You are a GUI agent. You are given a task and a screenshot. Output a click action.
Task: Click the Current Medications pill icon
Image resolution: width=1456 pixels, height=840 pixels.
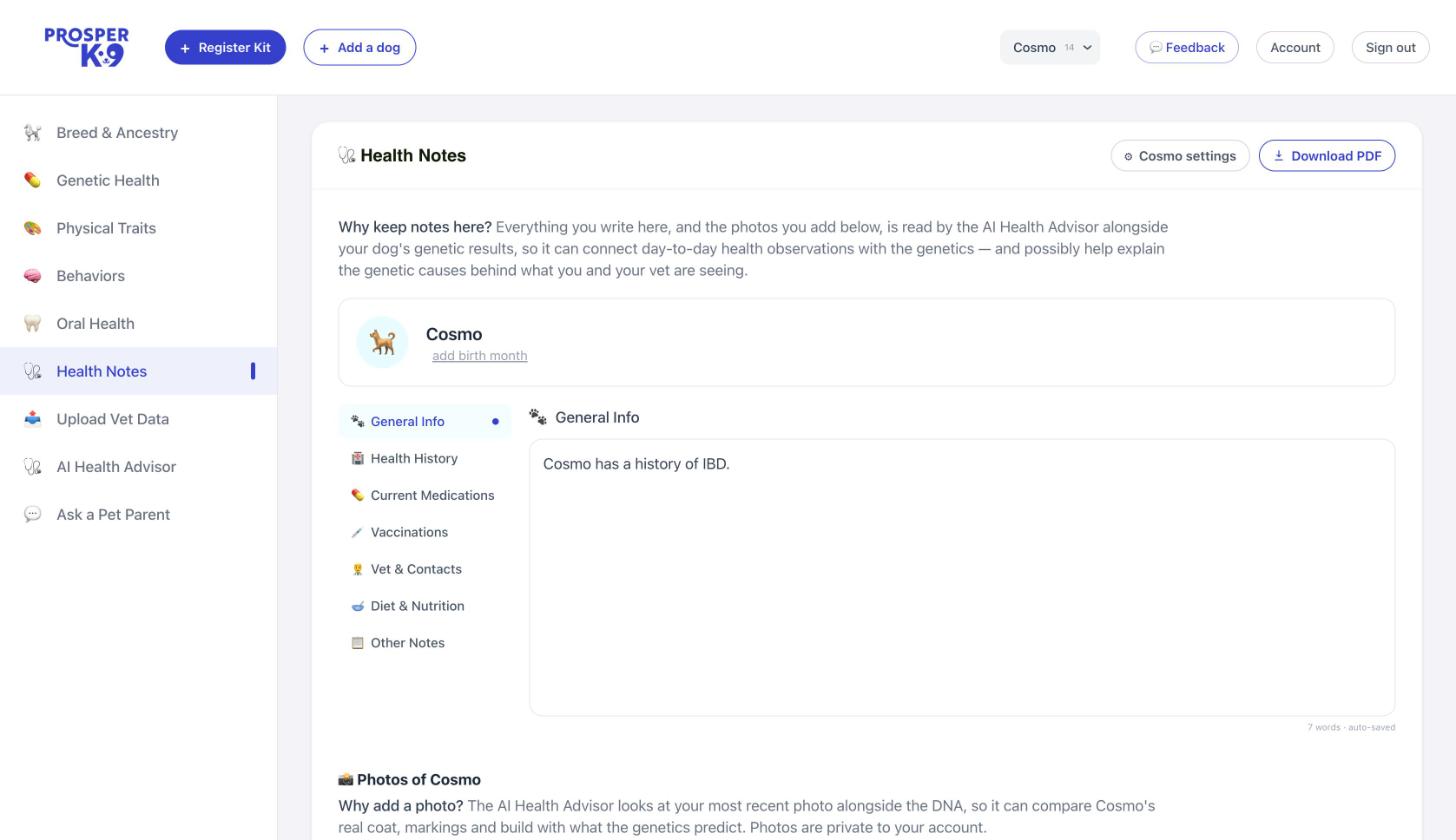(x=357, y=496)
